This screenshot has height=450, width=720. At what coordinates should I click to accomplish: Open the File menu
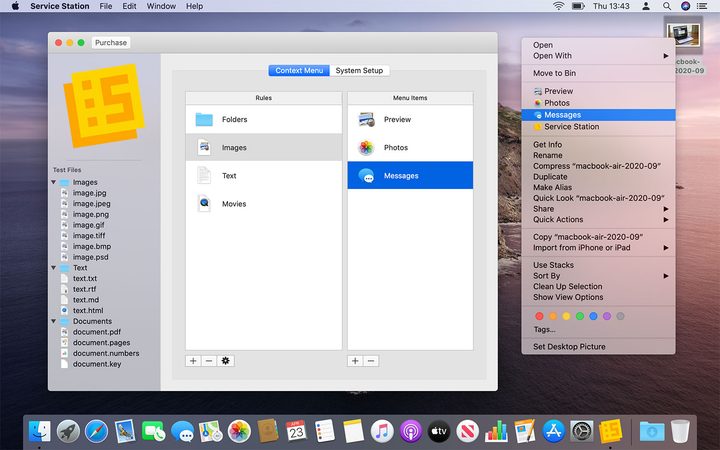(106, 6)
